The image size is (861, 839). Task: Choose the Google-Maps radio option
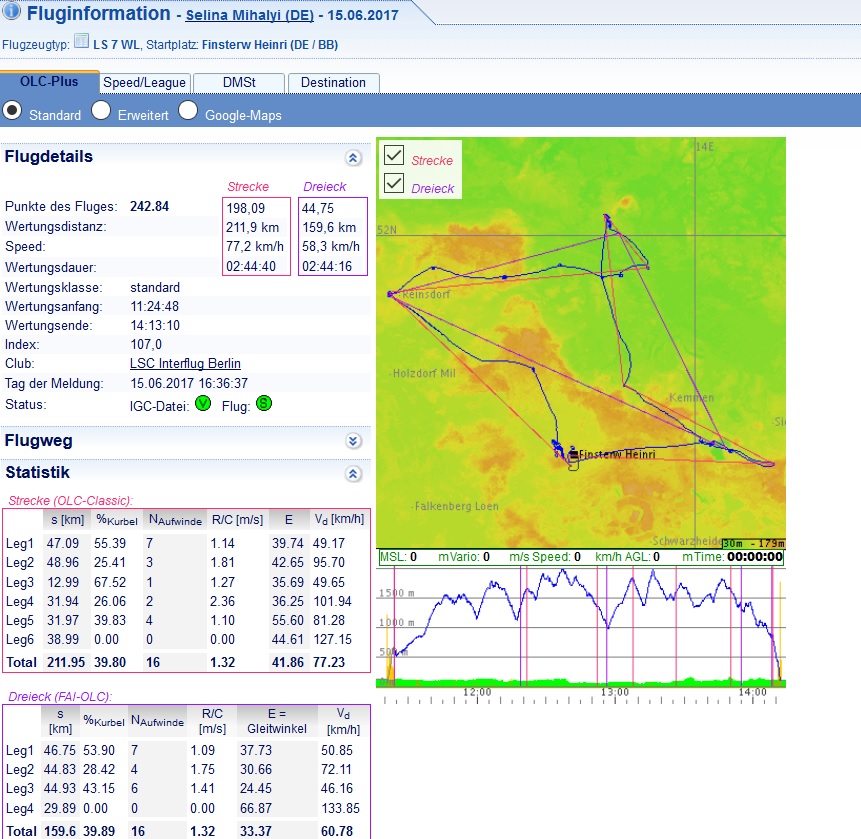point(188,111)
